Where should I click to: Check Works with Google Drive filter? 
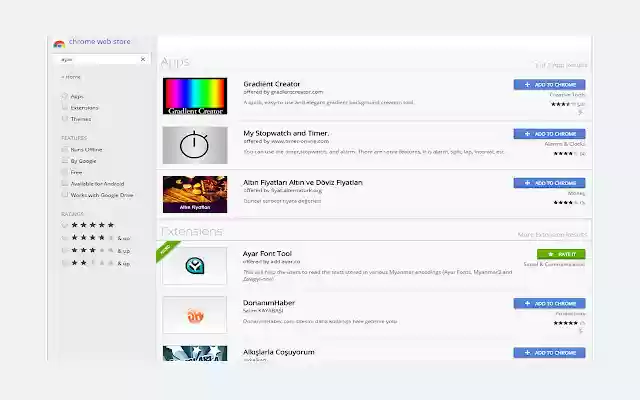click(x=64, y=195)
